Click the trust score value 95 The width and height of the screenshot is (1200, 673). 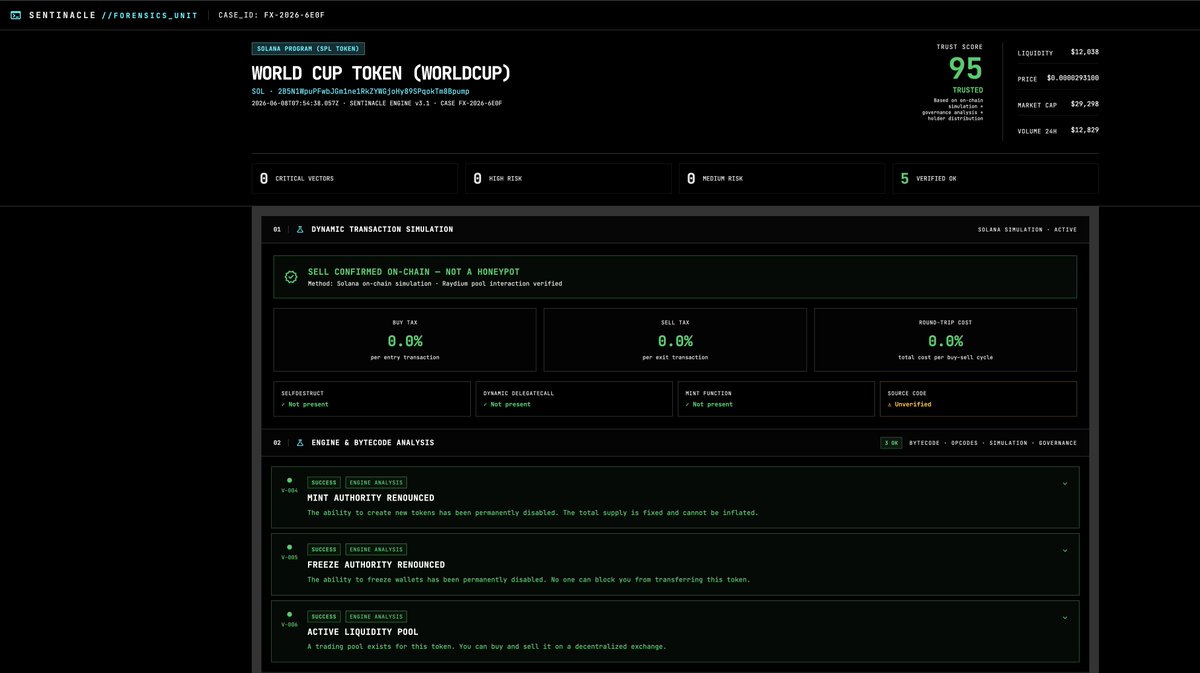click(x=965, y=69)
